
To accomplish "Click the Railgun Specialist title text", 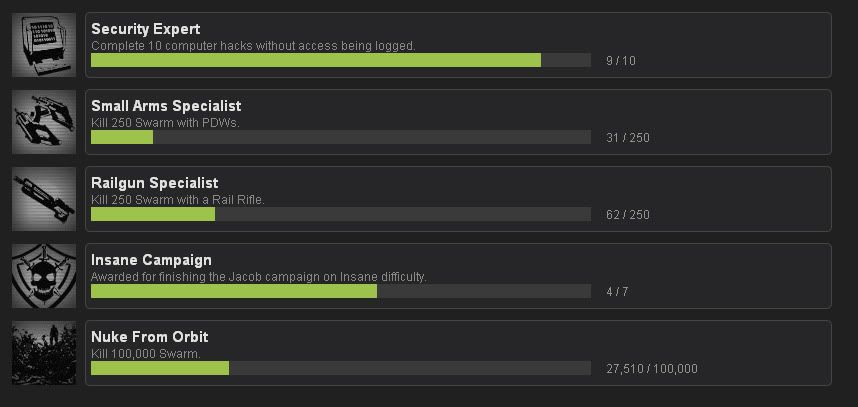I will (x=155, y=183).
